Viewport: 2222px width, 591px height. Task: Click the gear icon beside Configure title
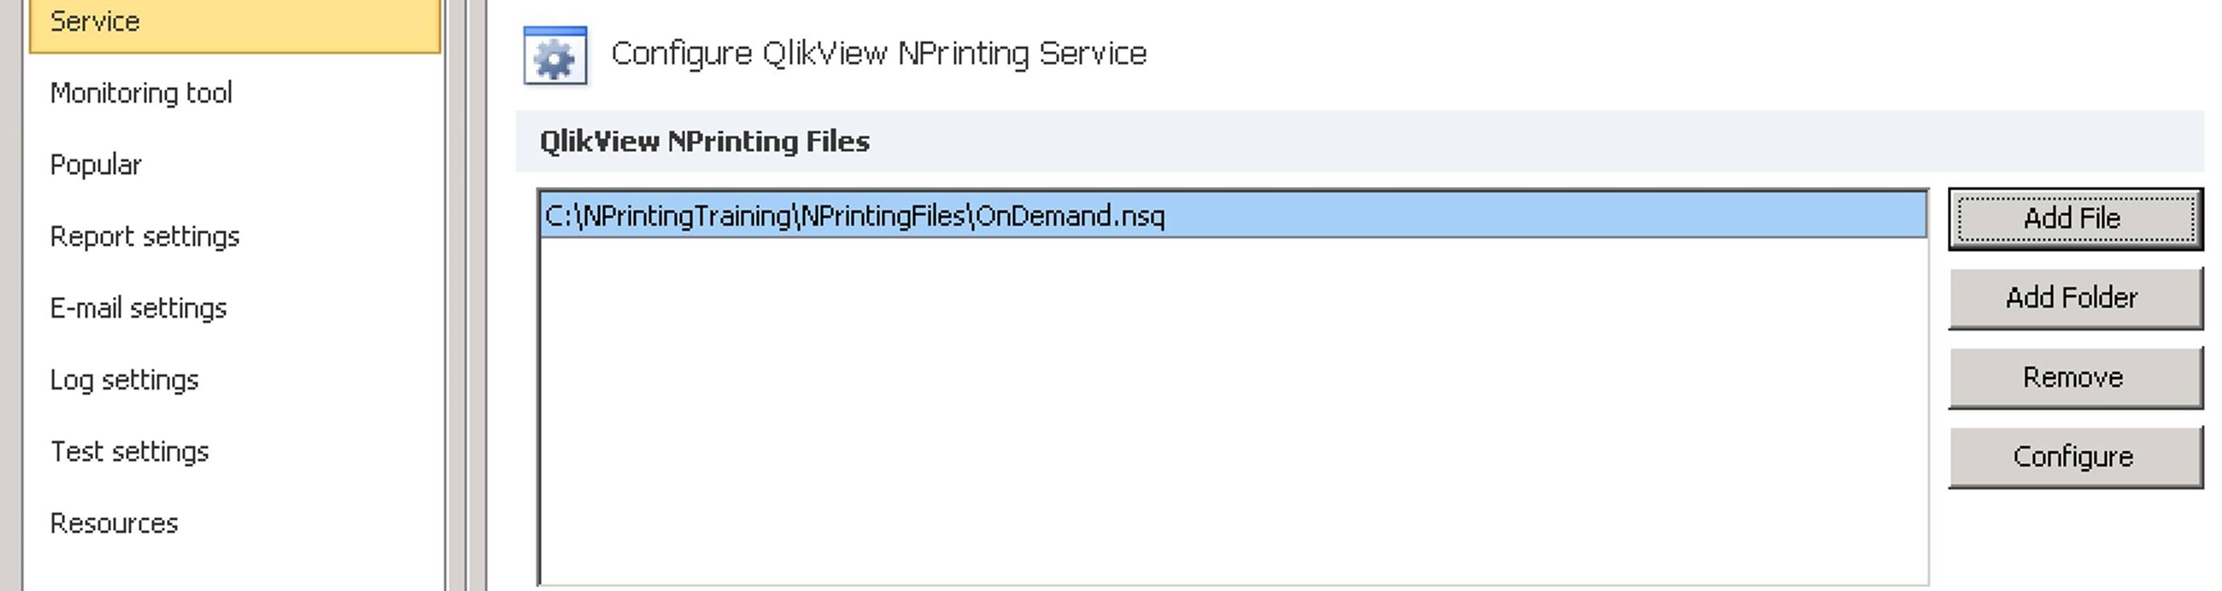pyautogui.click(x=555, y=56)
